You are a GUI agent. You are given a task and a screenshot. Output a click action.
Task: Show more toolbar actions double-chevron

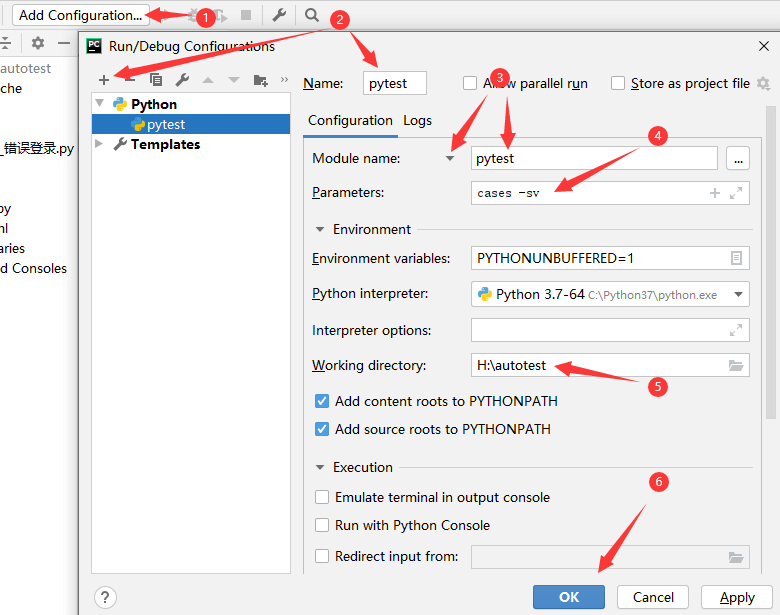284,80
